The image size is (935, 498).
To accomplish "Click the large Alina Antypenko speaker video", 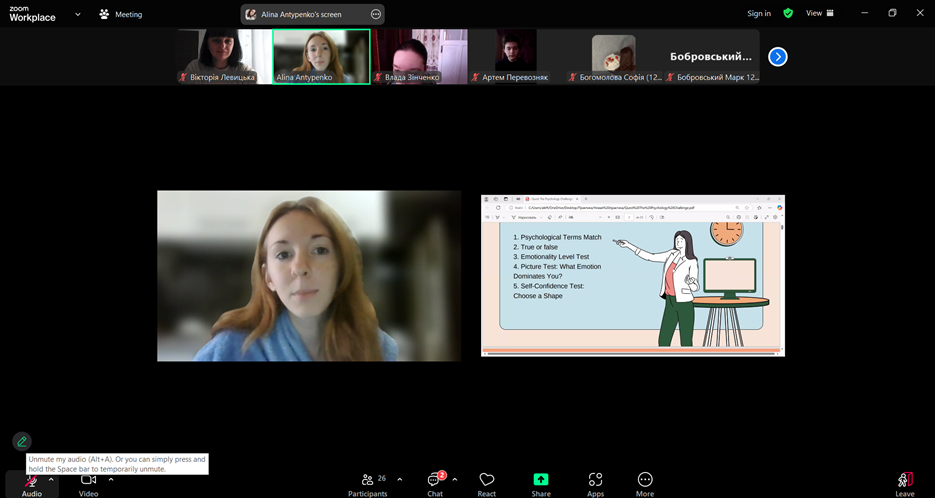I will pos(309,276).
